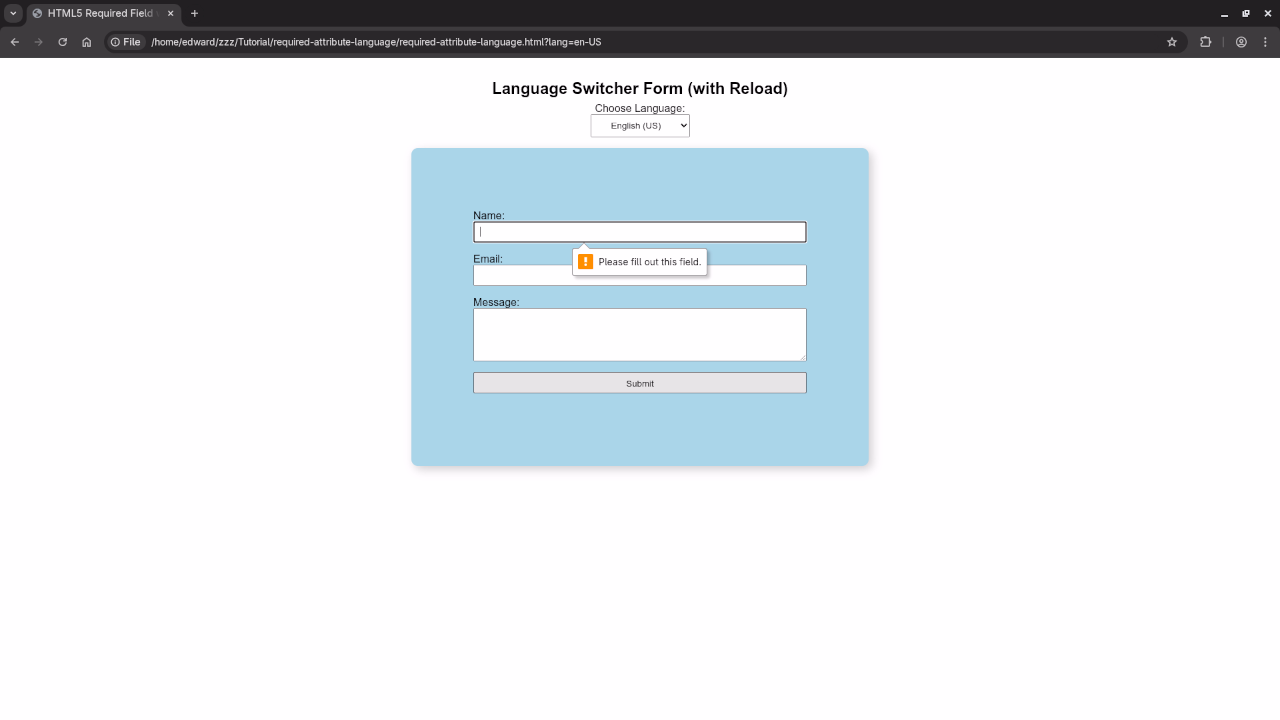Image resolution: width=1280 pixels, height=720 pixels.
Task: Click the forward navigation arrow
Action: (38, 42)
